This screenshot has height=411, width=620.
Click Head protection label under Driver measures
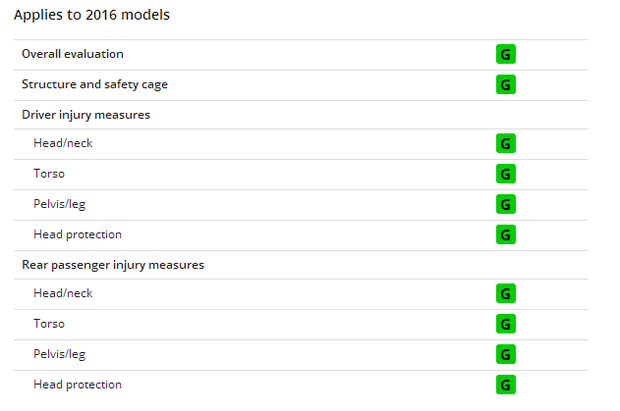77,234
